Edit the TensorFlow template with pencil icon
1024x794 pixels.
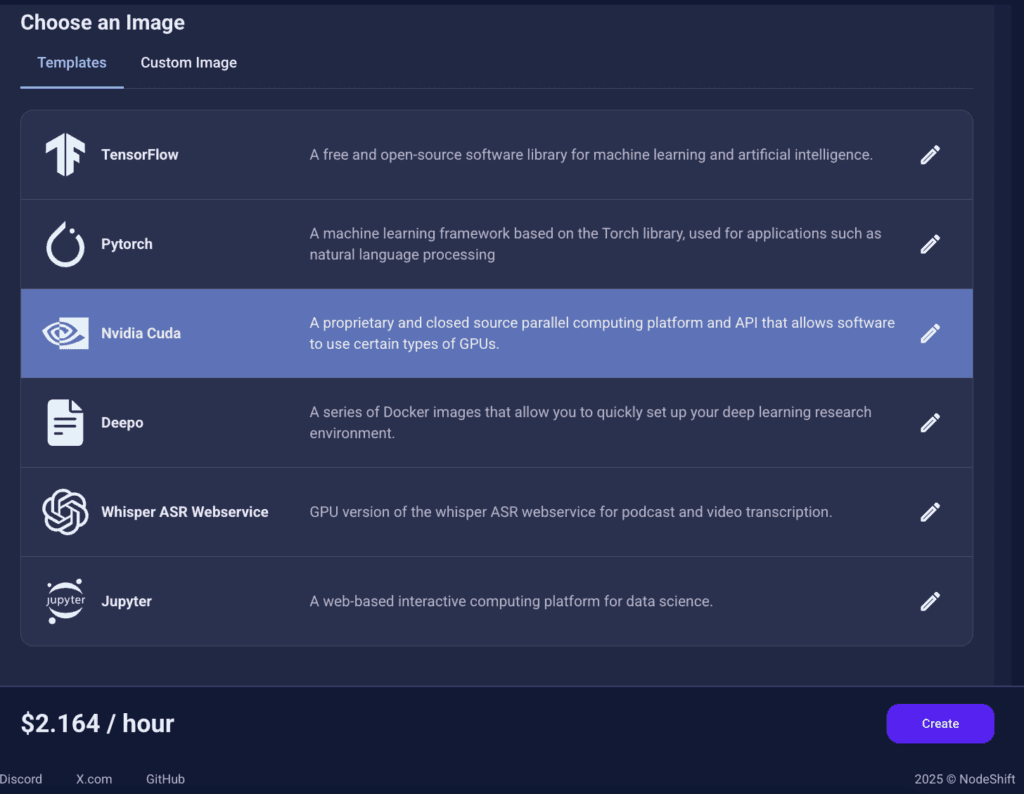pyautogui.click(x=930, y=155)
